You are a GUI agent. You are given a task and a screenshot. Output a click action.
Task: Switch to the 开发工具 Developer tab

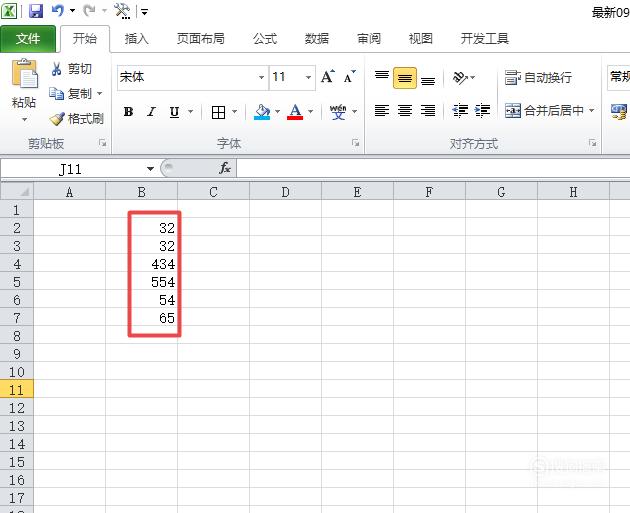pos(485,39)
